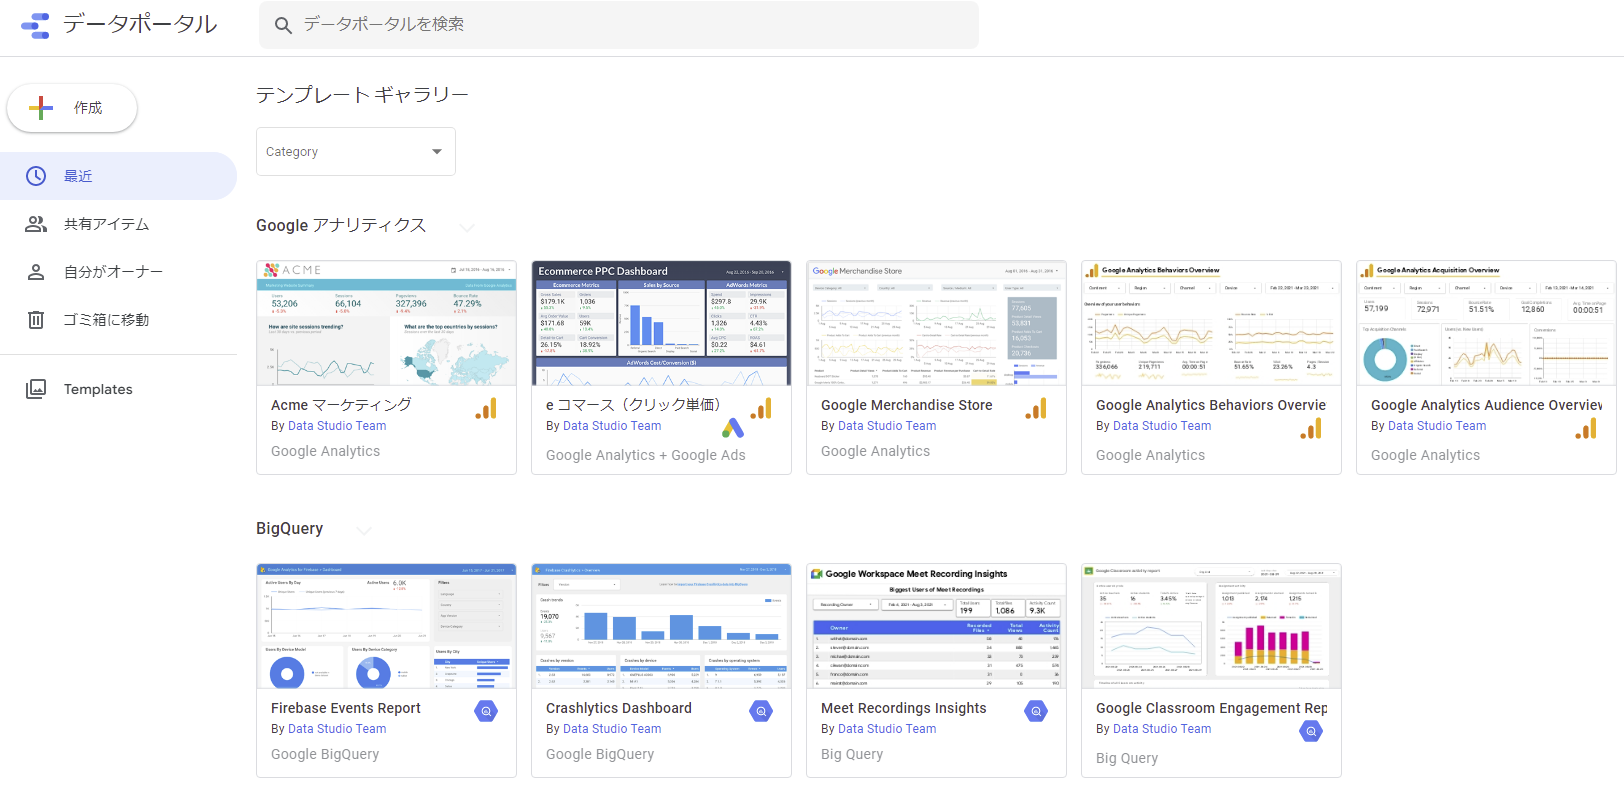This screenshot has width=1624, height=787.
Task: Click the 作成 create button
Action: coord(72,108)
